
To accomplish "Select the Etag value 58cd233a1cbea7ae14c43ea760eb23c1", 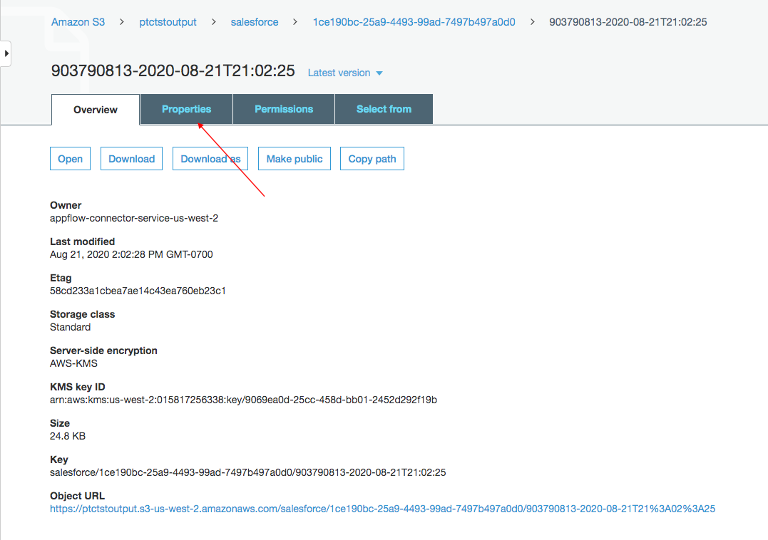I will coord(138,291).
